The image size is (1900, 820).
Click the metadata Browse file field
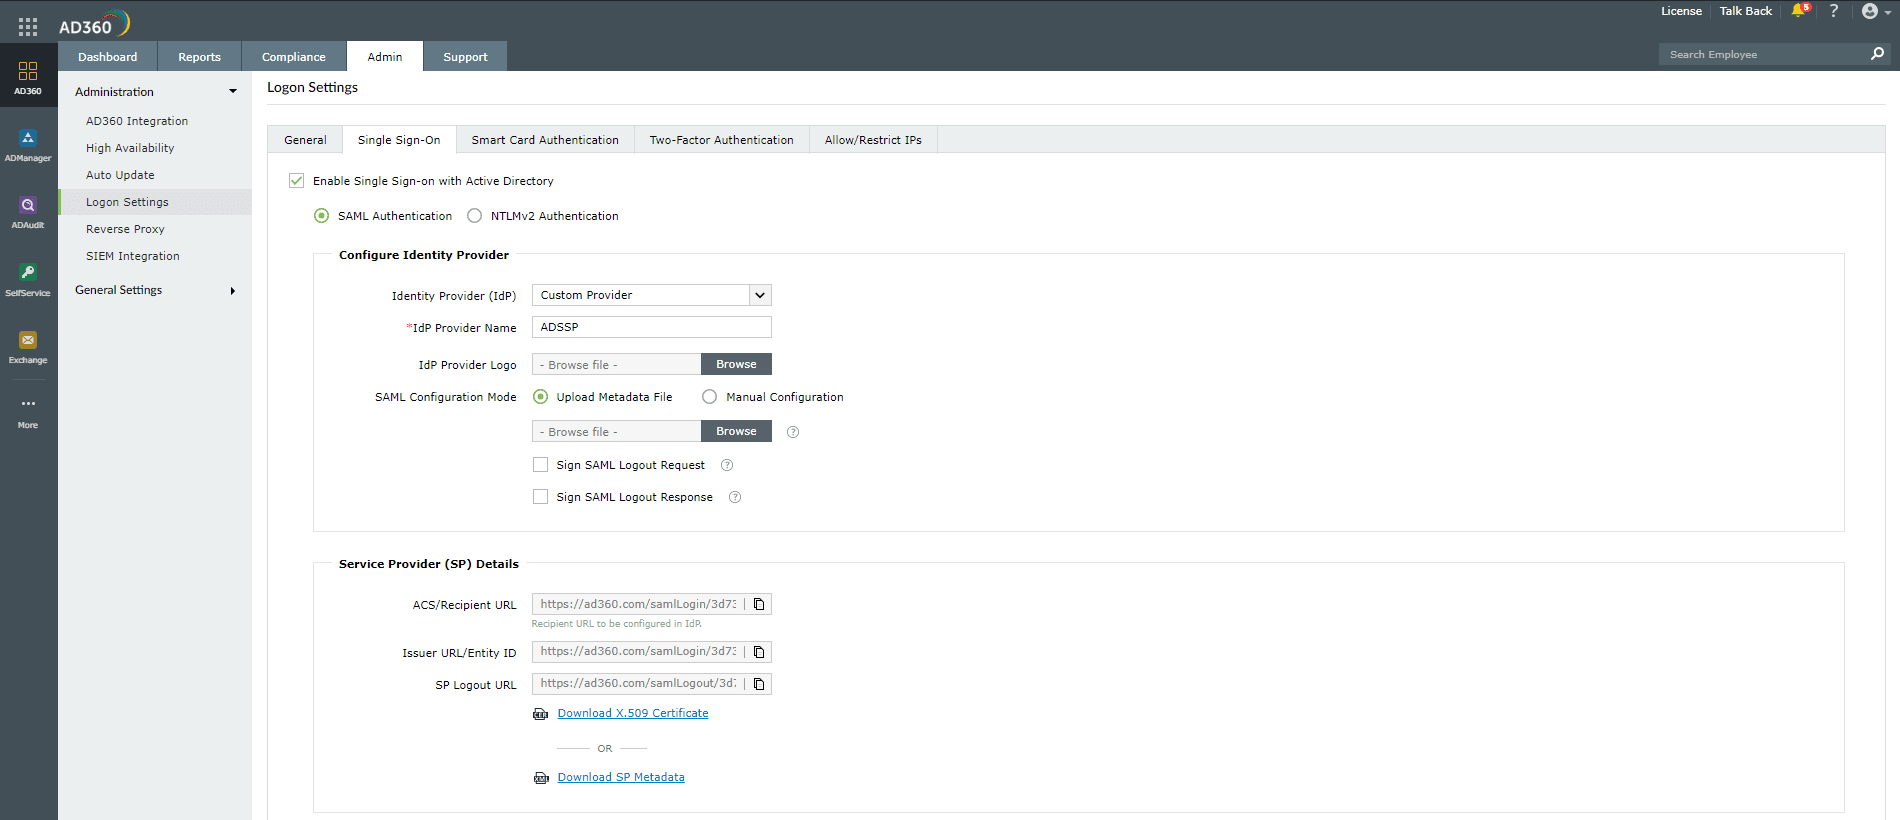click(x=616, y=431)
